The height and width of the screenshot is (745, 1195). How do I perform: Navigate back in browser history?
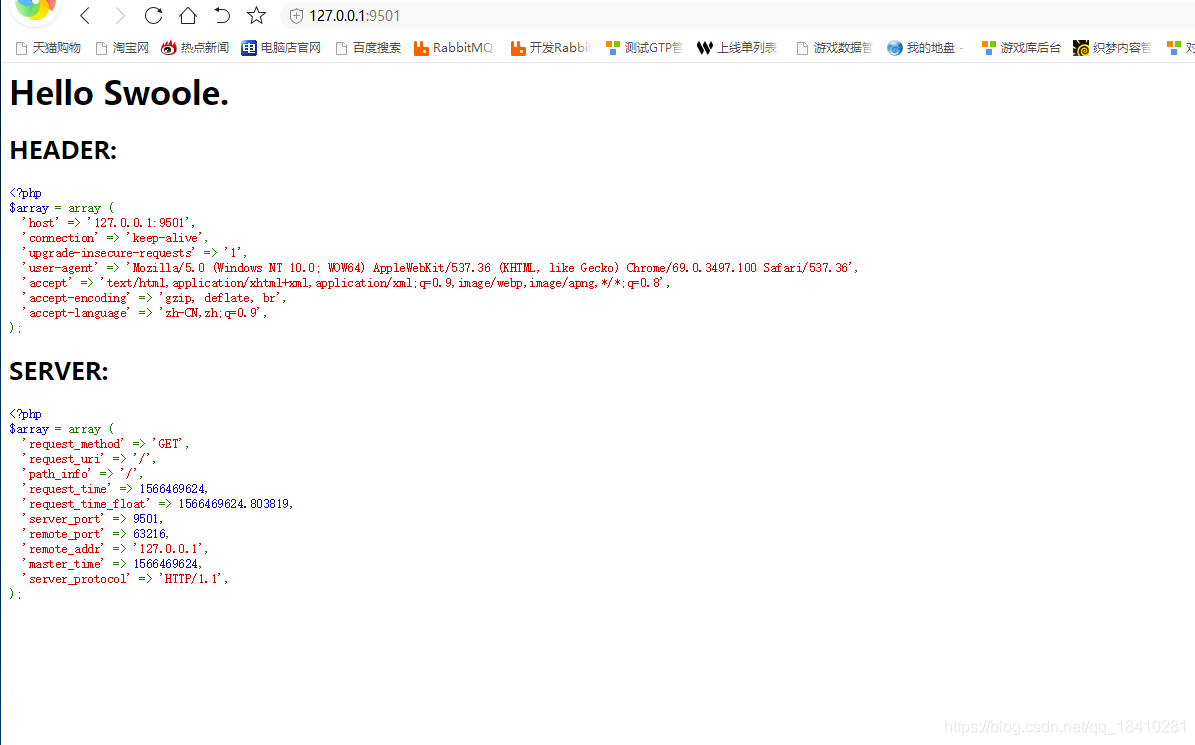pos(84,15)
